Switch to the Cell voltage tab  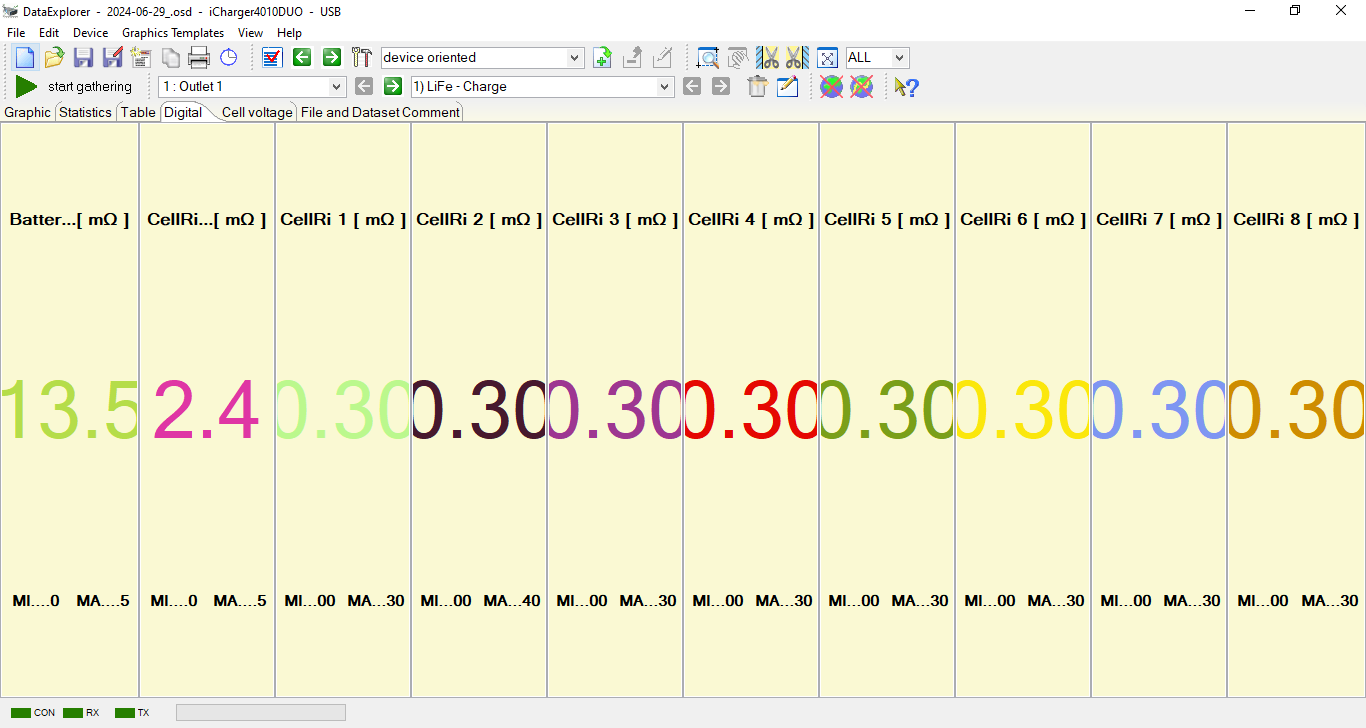pyautogui.click(x=257, y=113)
